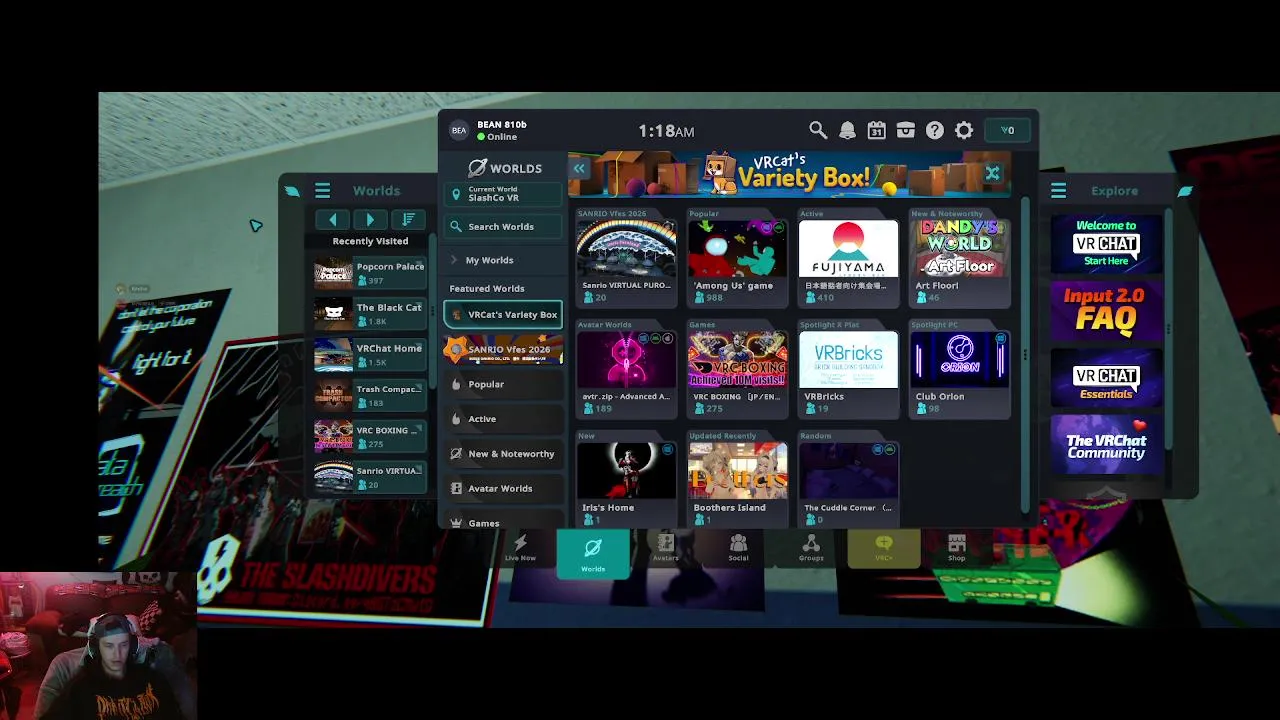Open Popcorn Palace in Recently Visited
Viewport: 1280px width, 720px height.
pyautogui.click(x=370, y=273)
